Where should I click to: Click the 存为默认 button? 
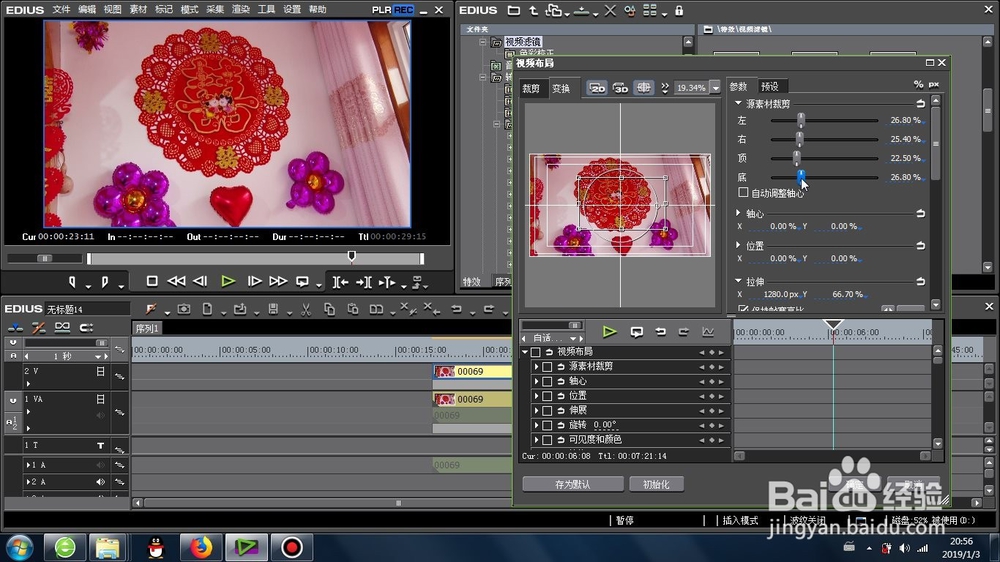[573, 484]
